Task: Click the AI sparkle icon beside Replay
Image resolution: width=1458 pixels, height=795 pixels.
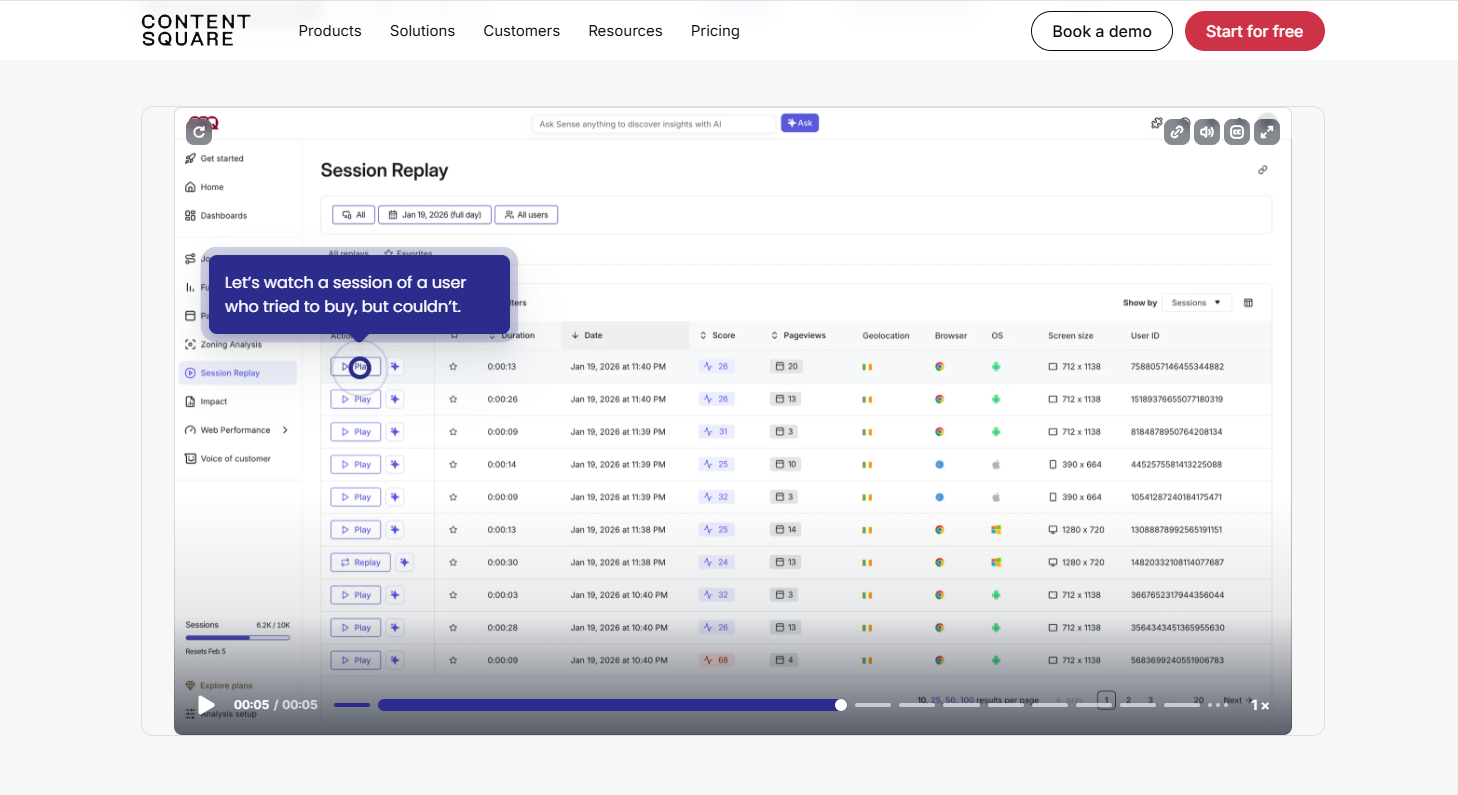Action: (x=404, y=562)
